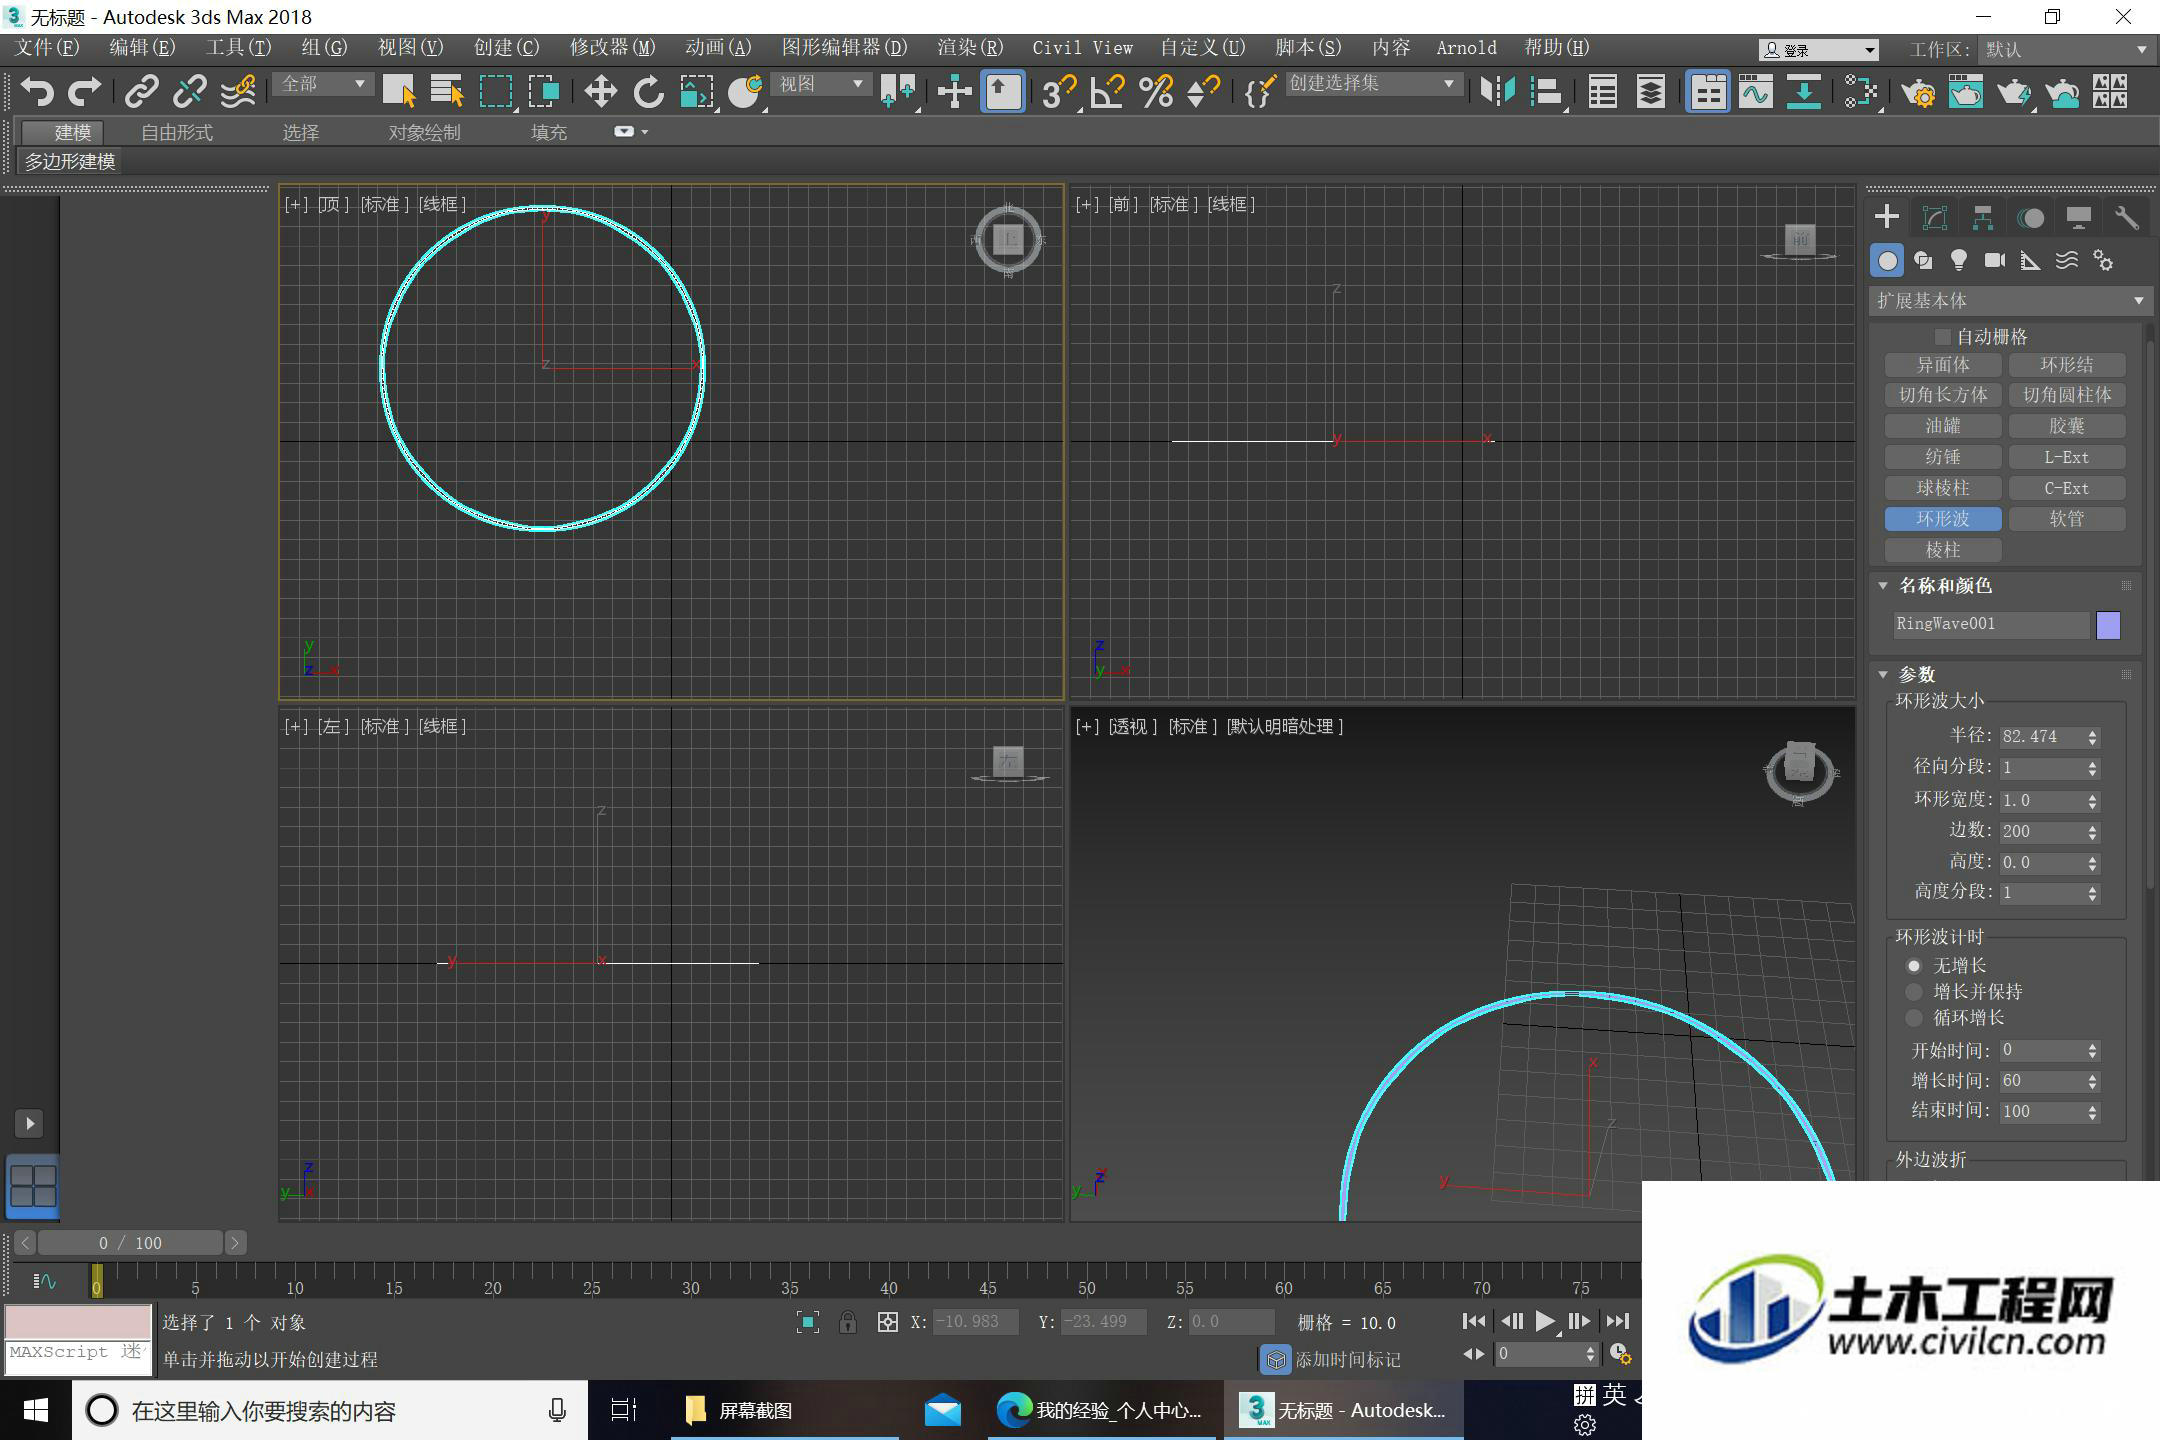The width and height of the screenshot is (2160, 1440).
Task: Toggle the selection lock padlock
Action: point(847,1322)
